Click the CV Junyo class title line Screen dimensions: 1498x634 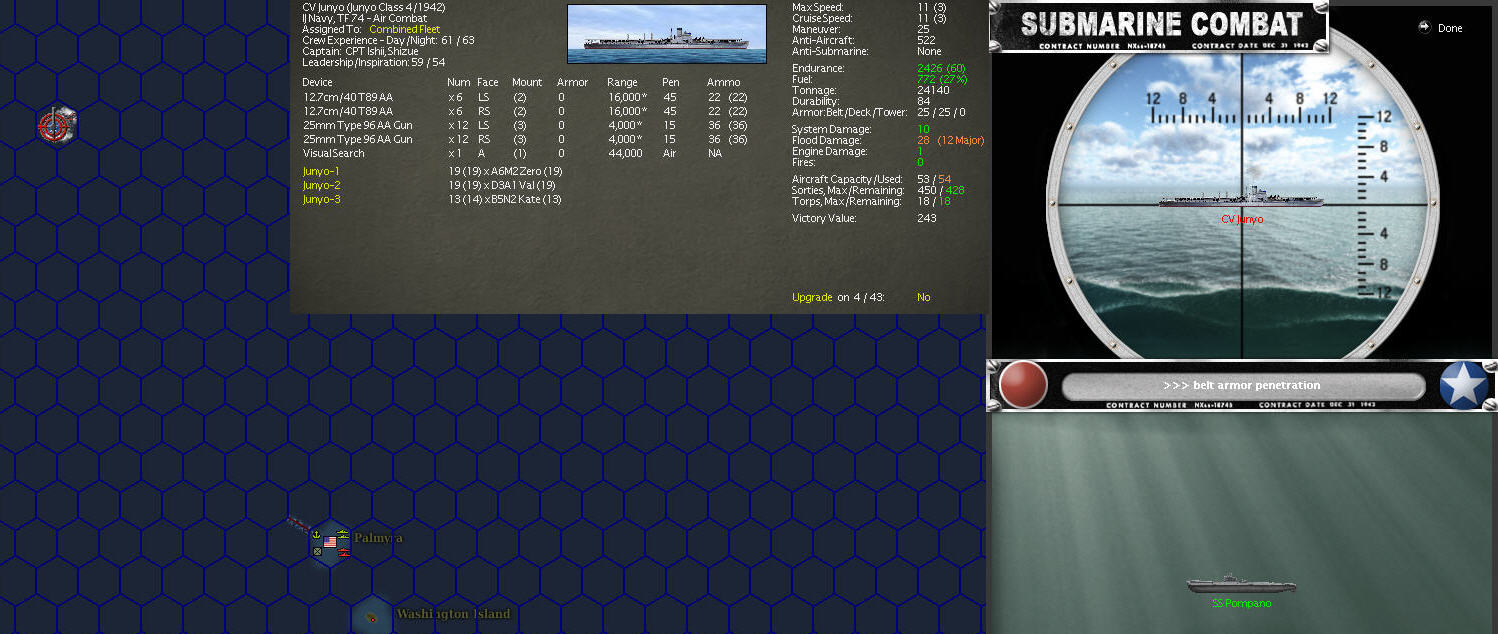pos(374,7)
